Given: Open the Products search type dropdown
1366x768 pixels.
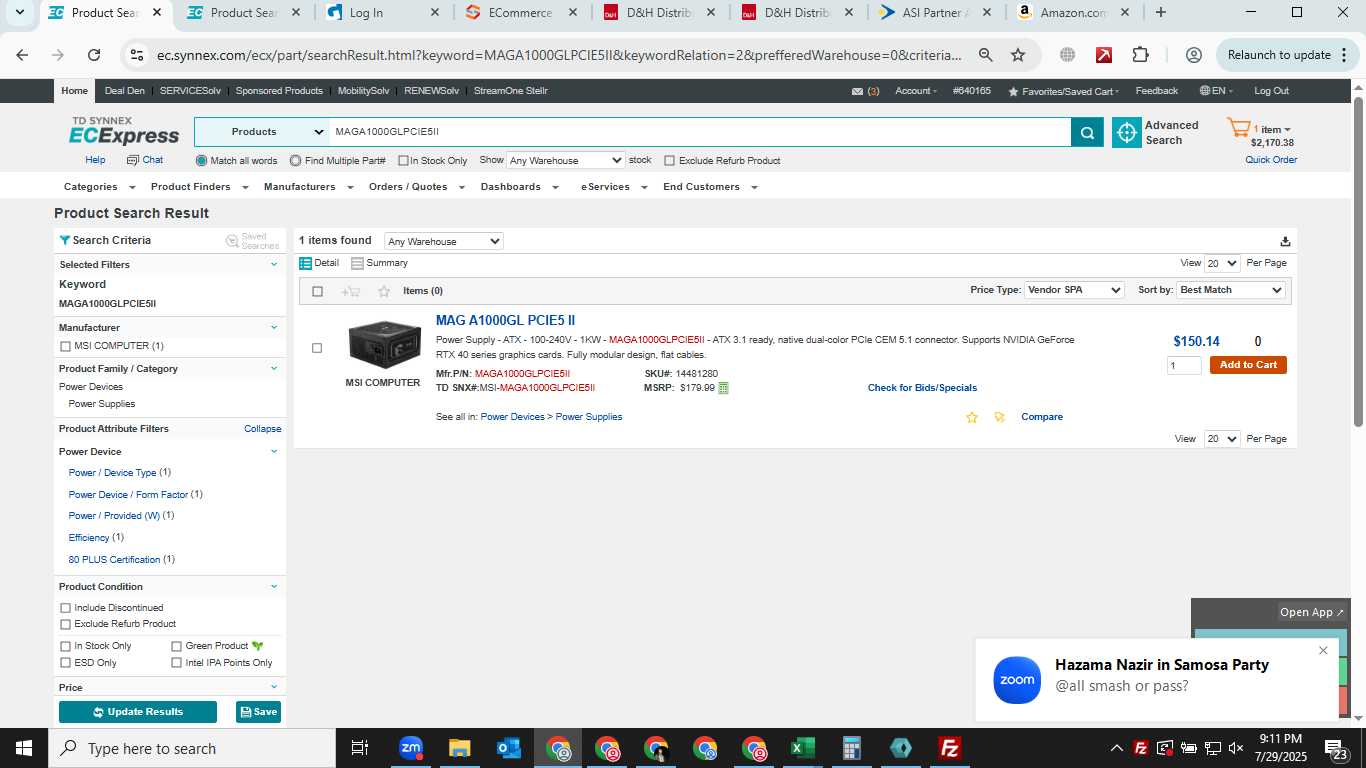Looking at the screenshot, I should click(x=262, y=132).
